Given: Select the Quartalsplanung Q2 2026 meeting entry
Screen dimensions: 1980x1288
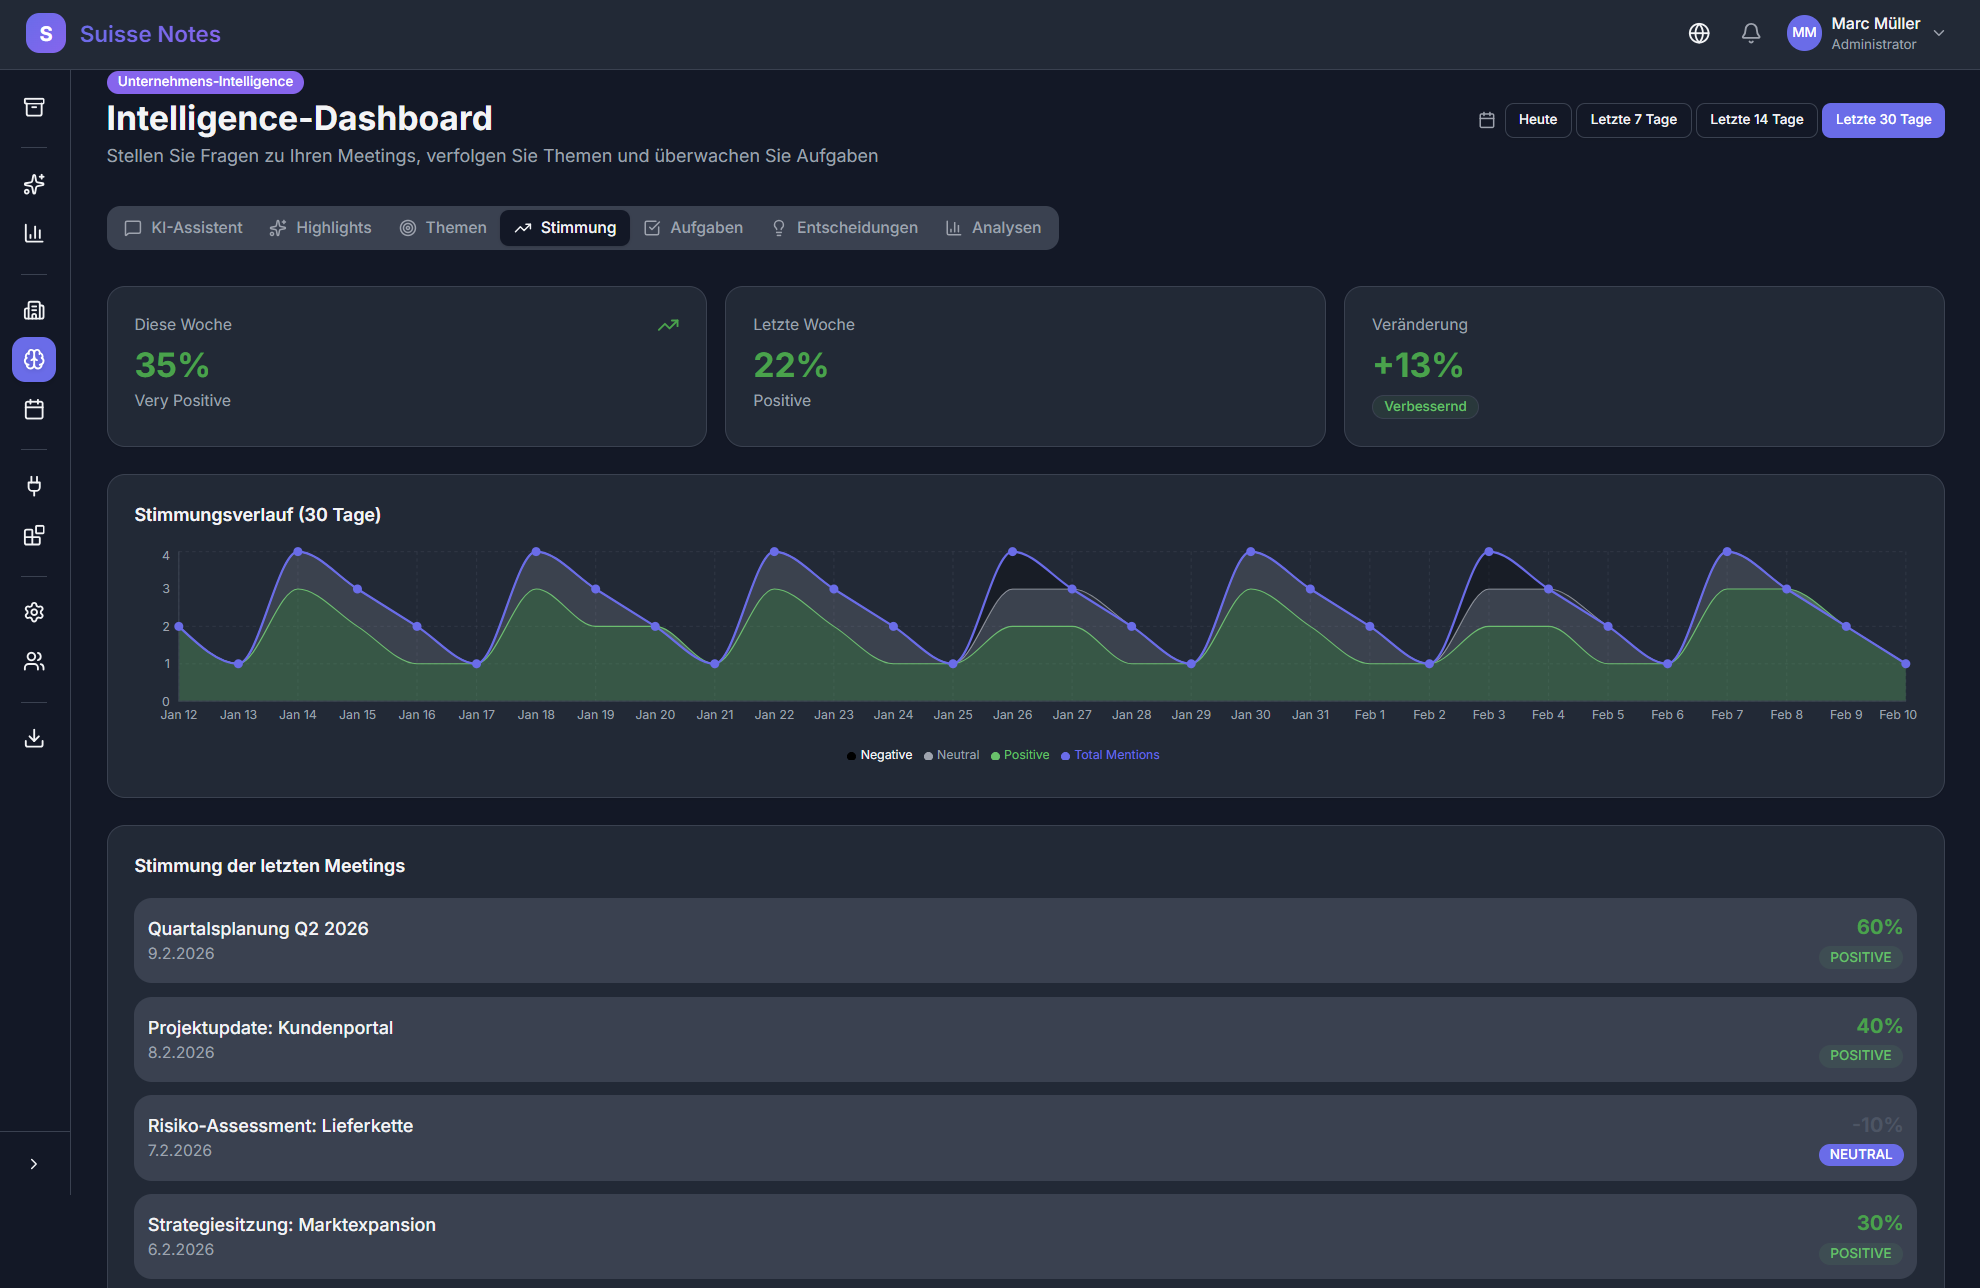Looking at the screenshot, I should point(1024,940).
